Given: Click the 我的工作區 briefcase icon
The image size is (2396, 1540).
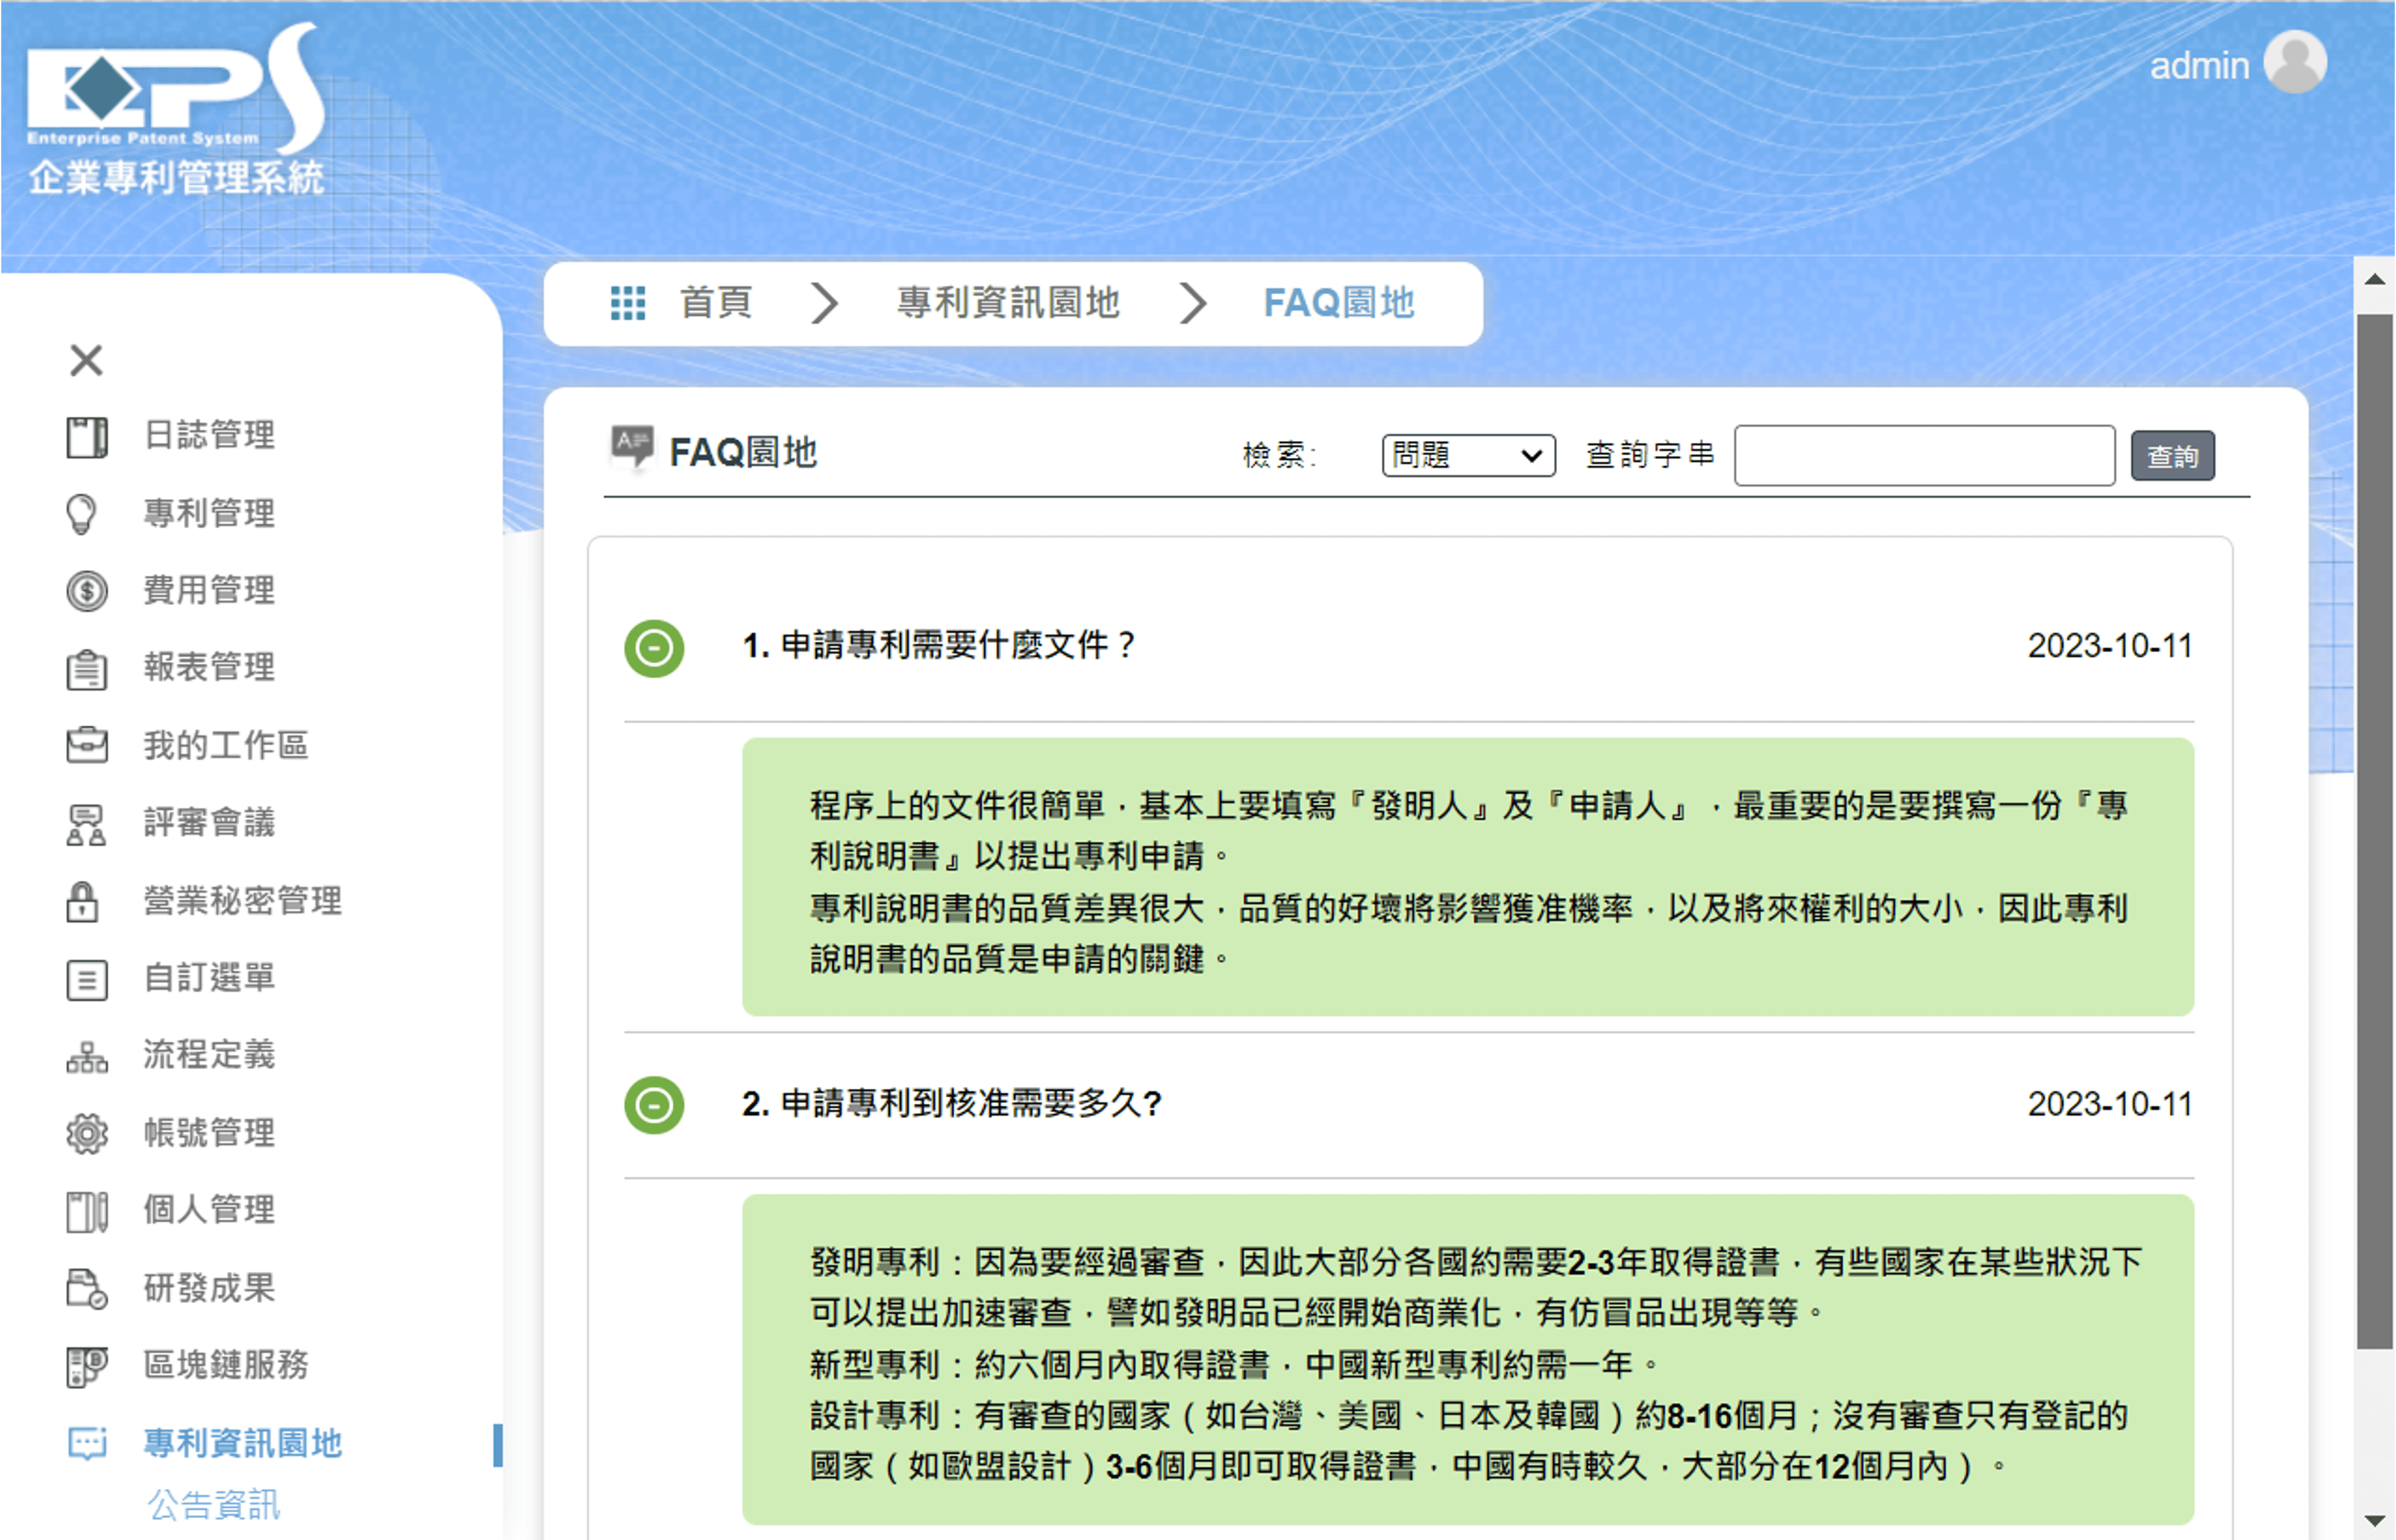Looking at the screenshot, I should point(87,745).
